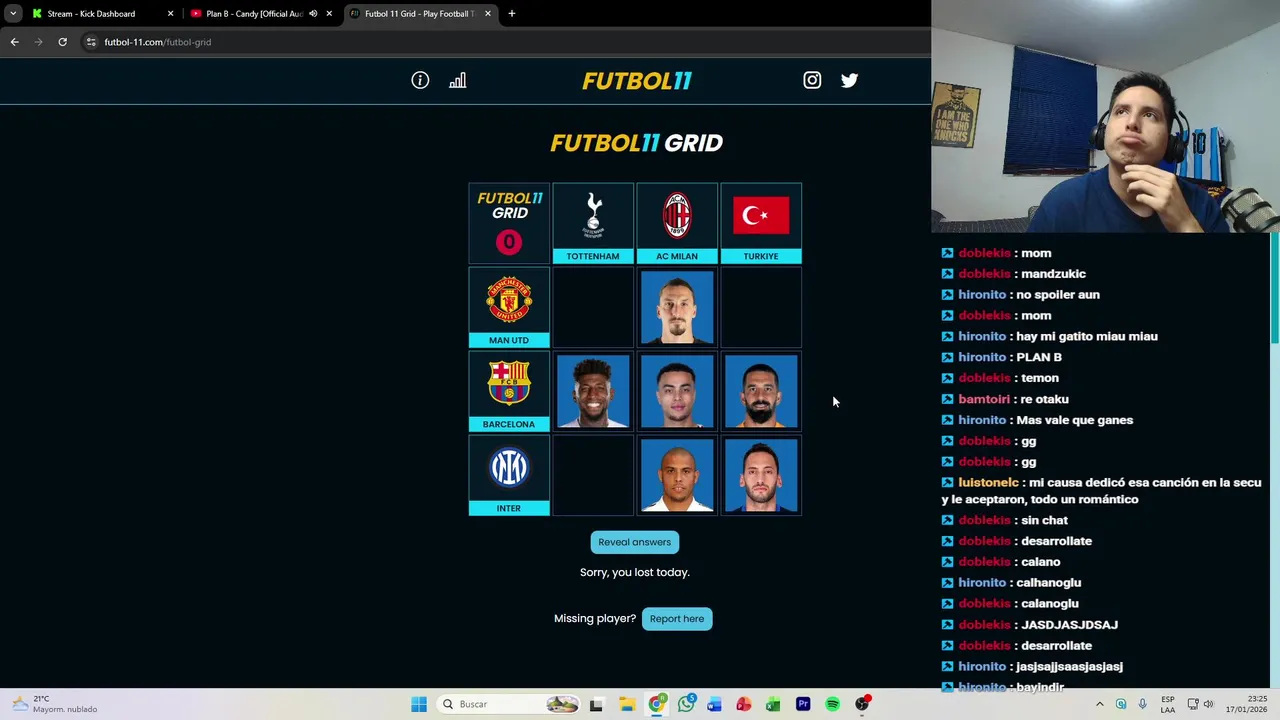Select empty cell for Man Utd and Turkiye
Image resolution: width=1280 pixels, height=720 pixels.
(x=761, y=307)
